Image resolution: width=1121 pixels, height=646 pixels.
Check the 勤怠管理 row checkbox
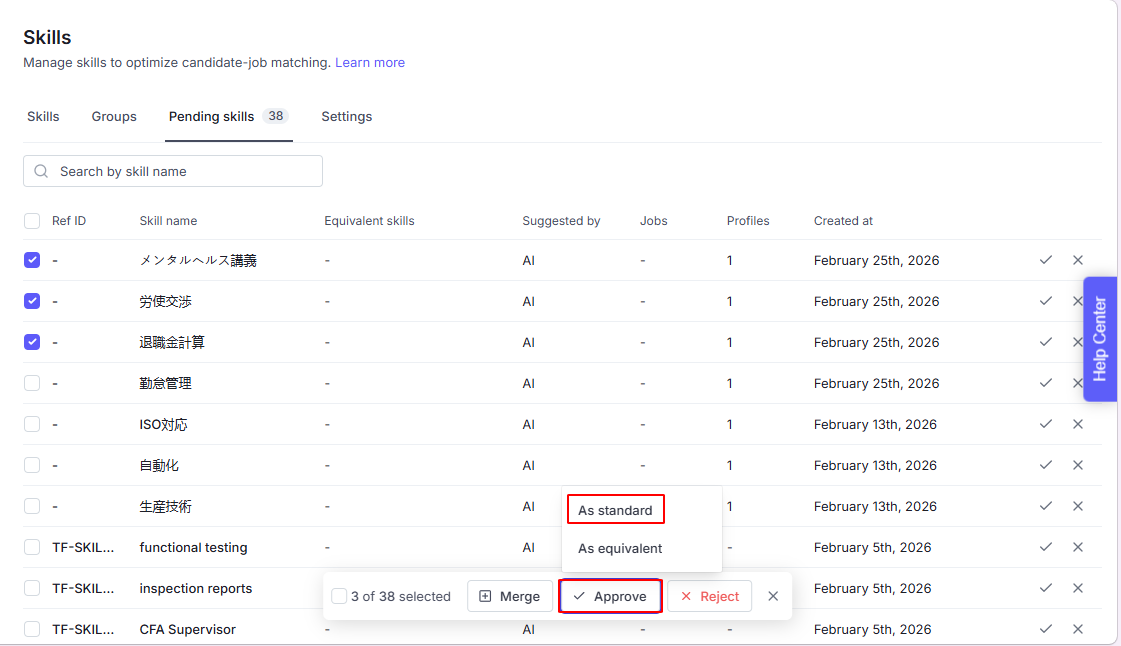32,383
